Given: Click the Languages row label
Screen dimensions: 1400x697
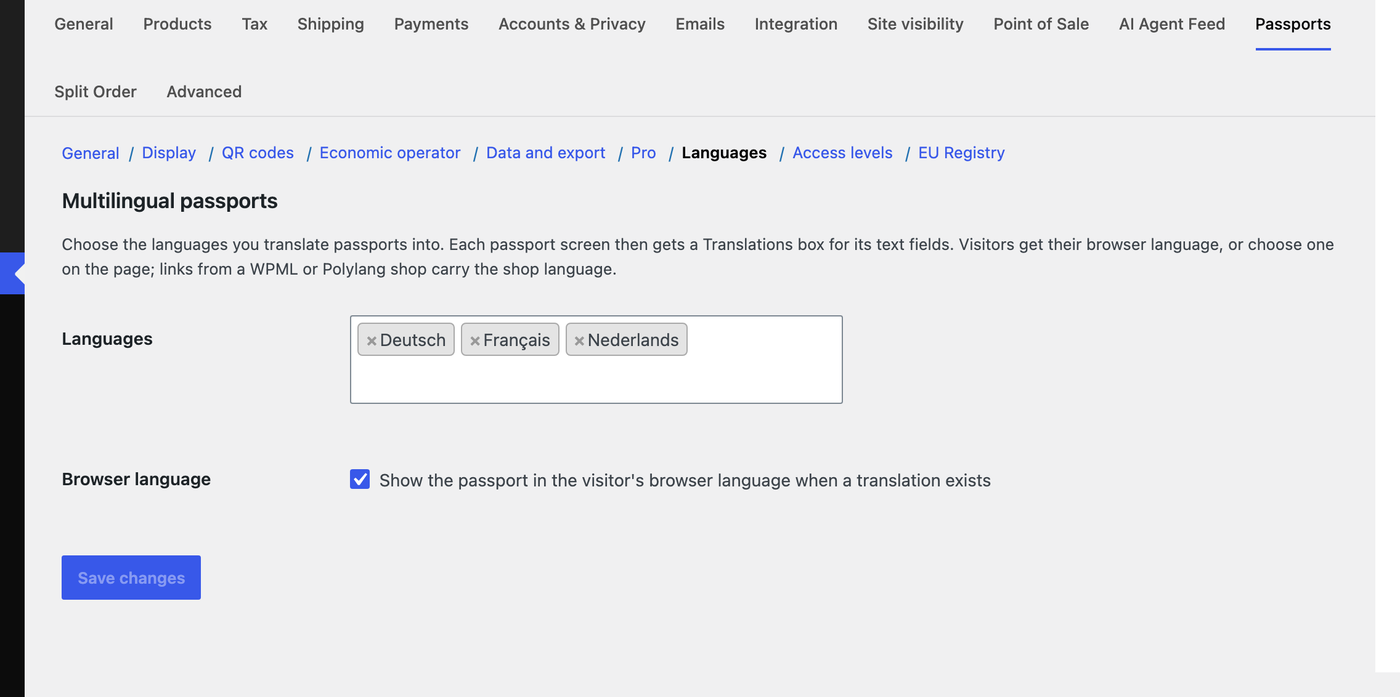Looking at the screenshot, I should 107,339.
